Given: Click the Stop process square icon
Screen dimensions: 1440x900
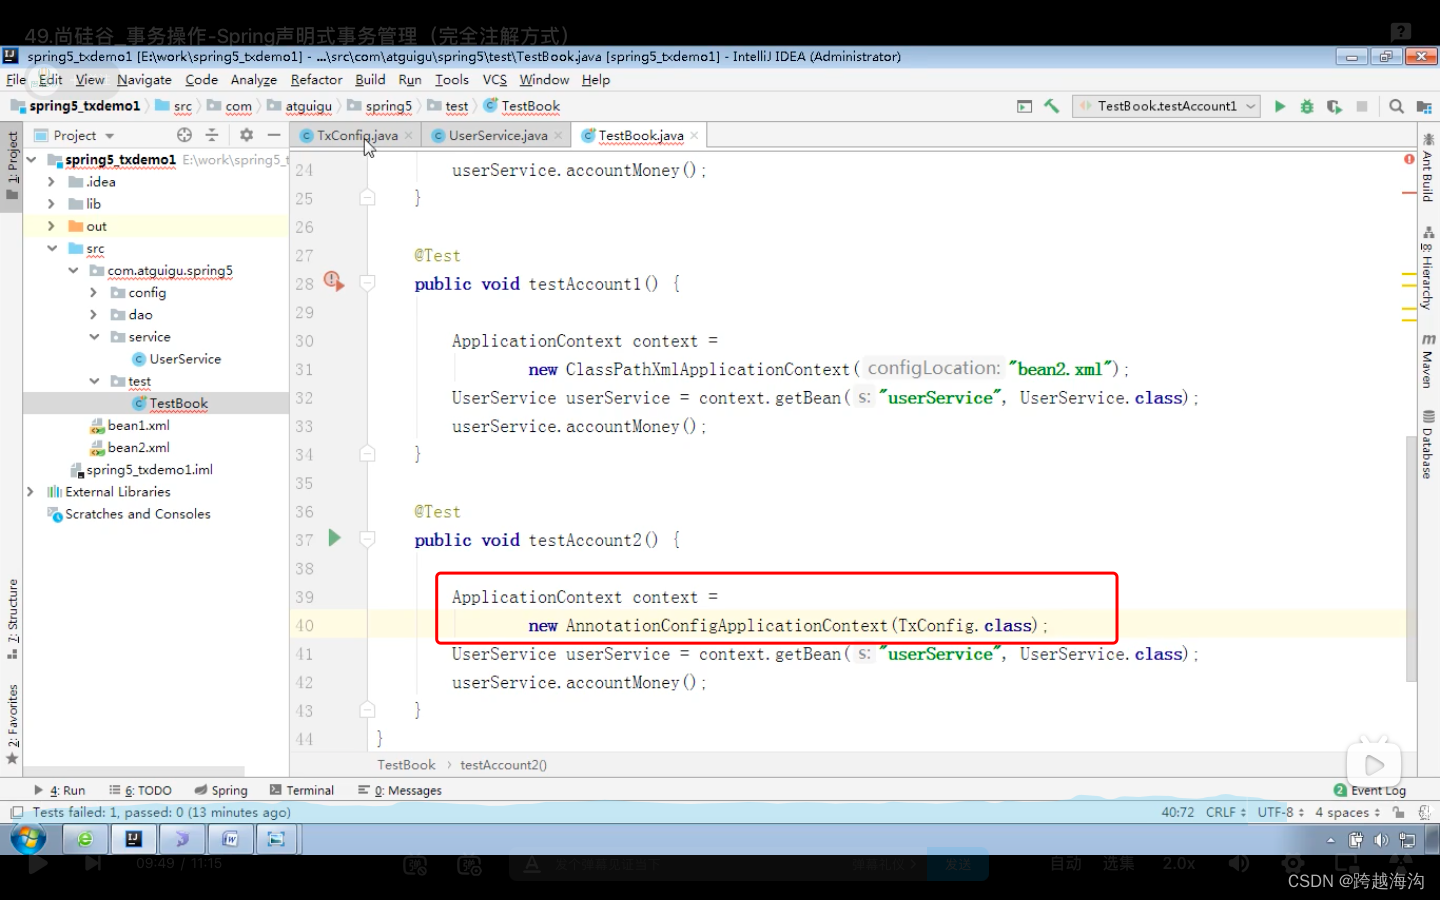Looking at the screenshot, I should click(1361, 106).
